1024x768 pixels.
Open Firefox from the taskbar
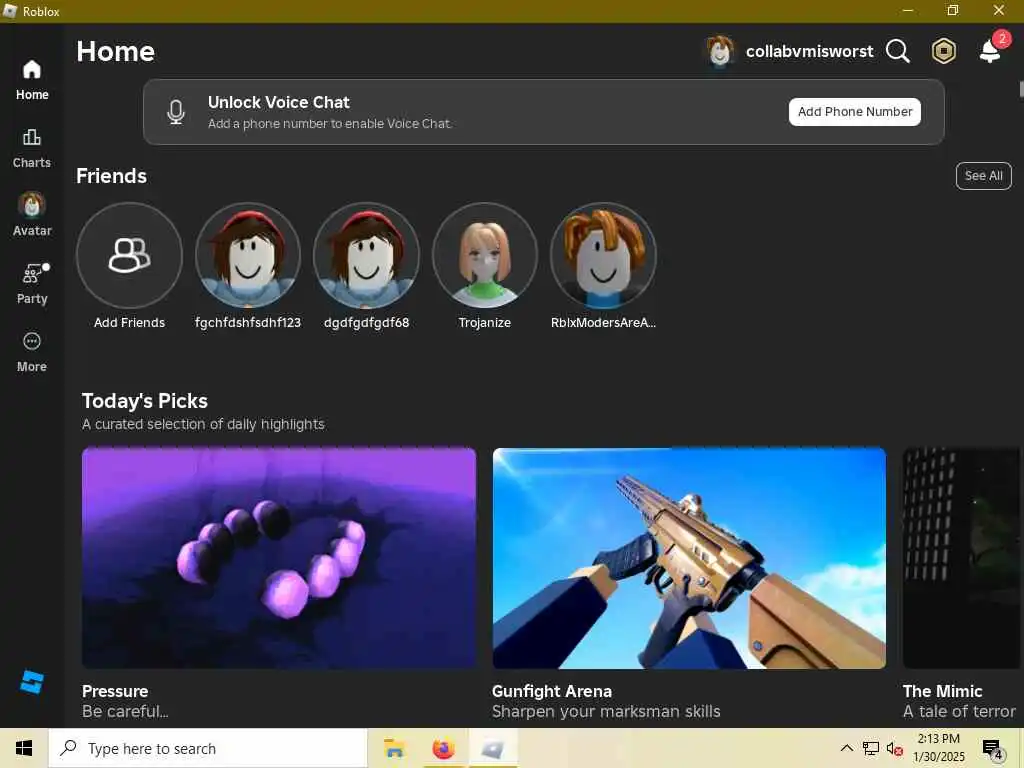click(443, 748)
